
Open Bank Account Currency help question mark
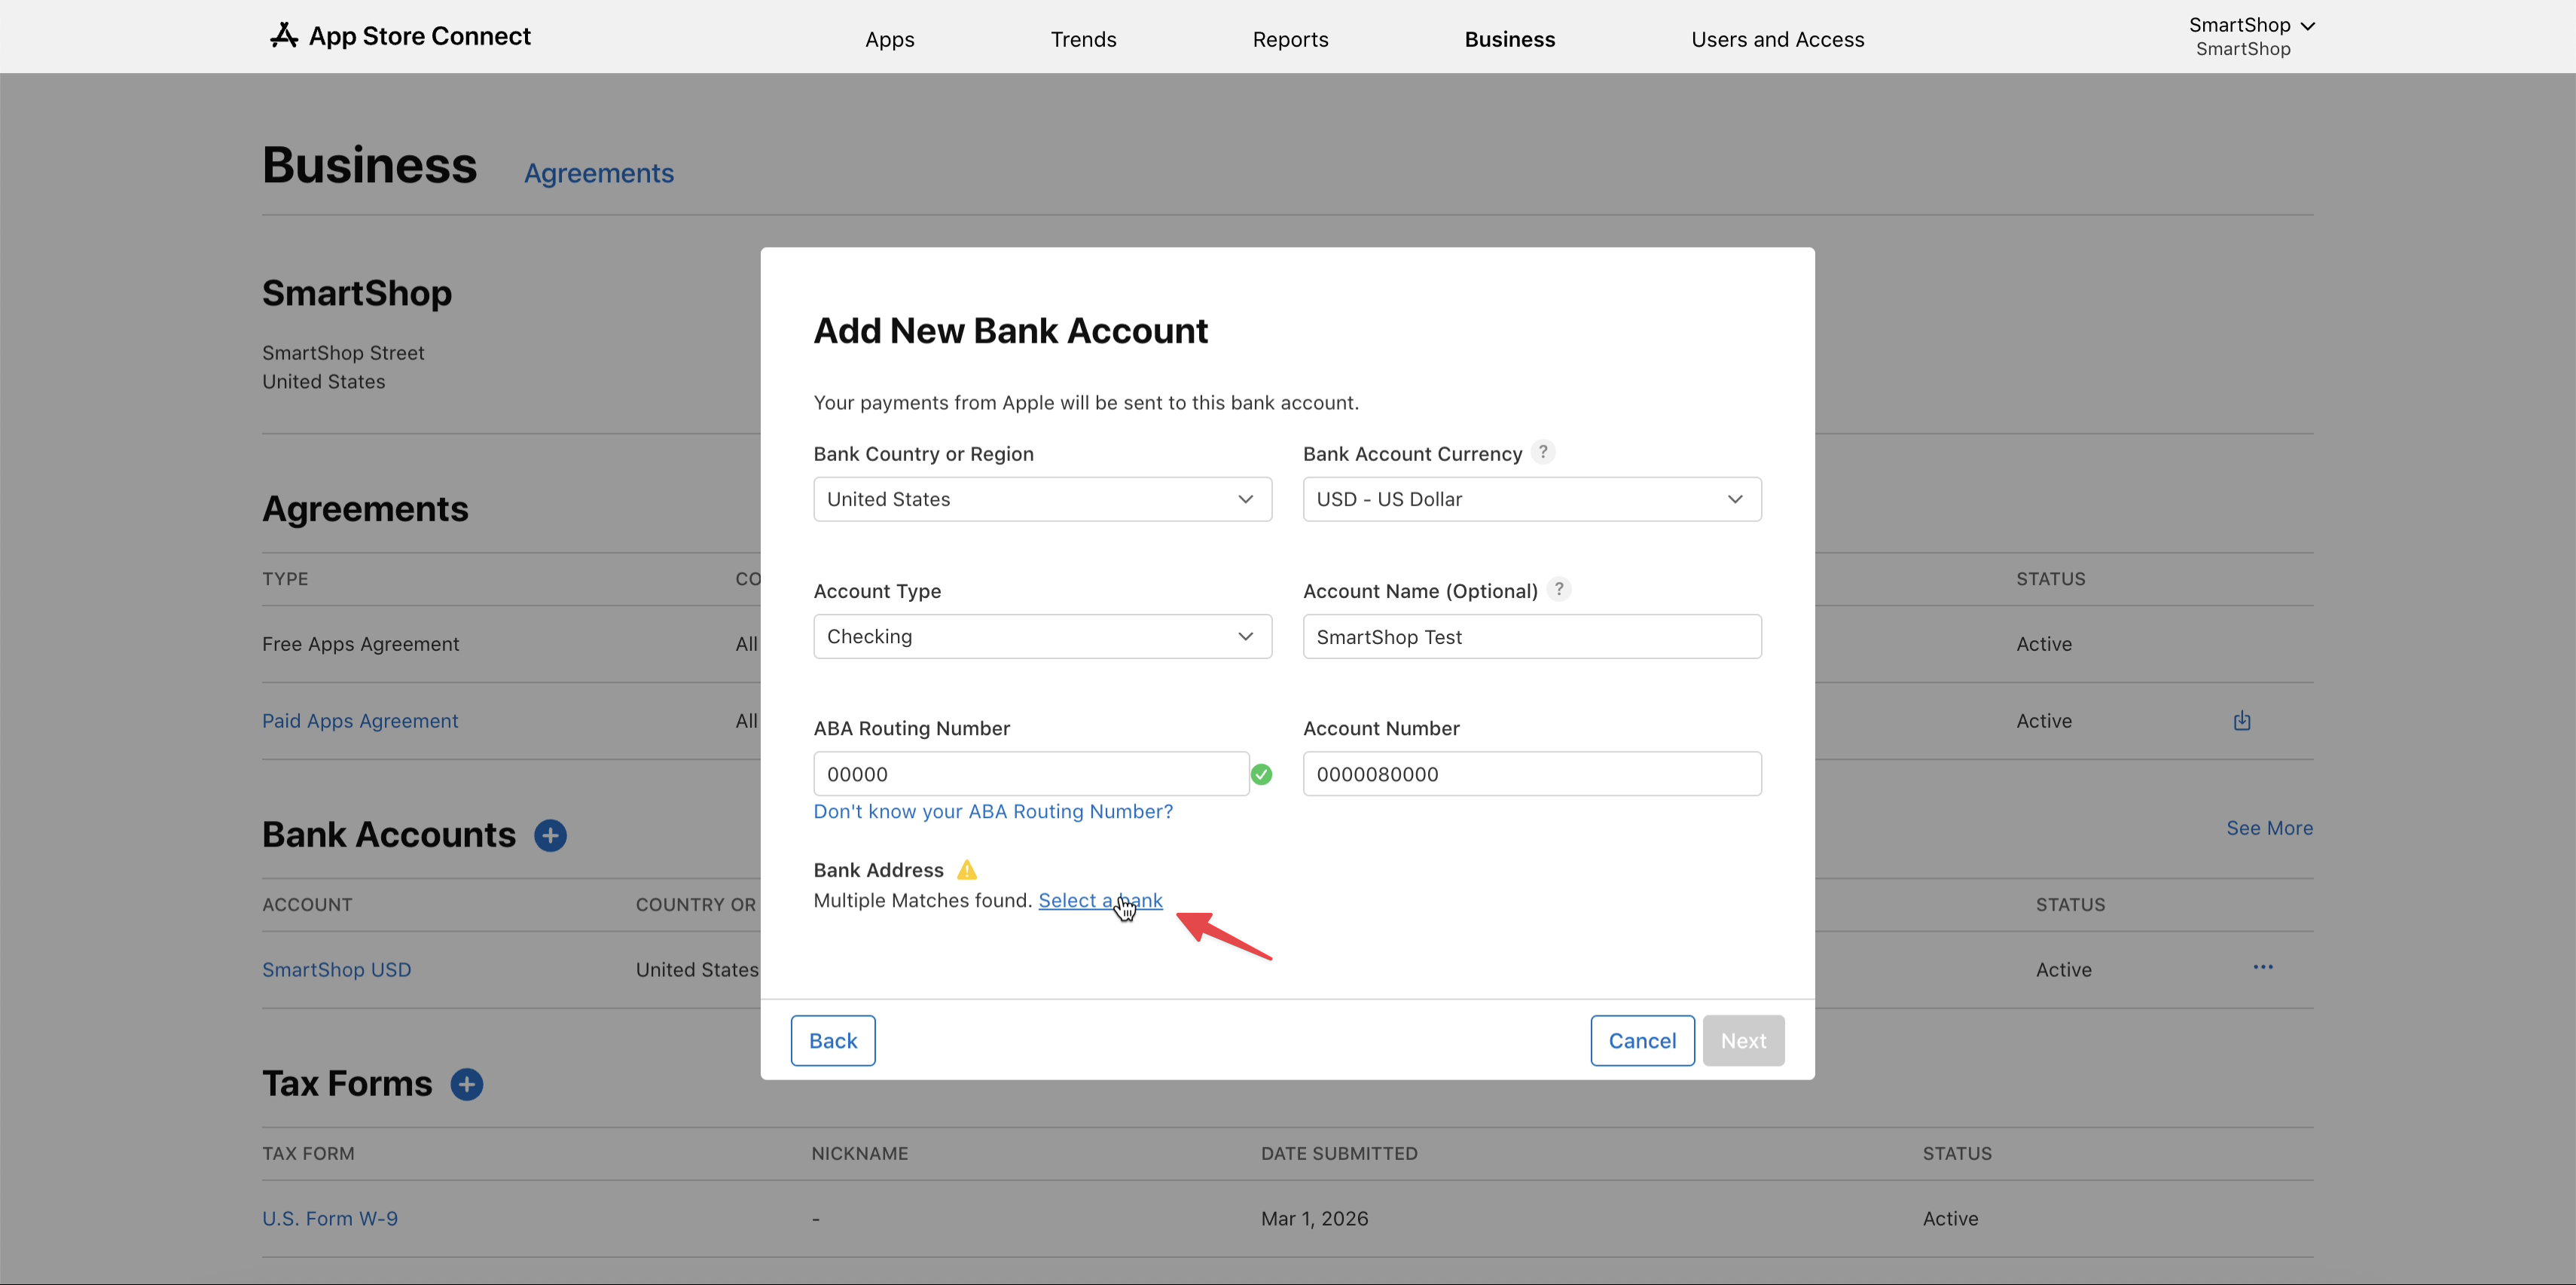(x=1543, y=452)
